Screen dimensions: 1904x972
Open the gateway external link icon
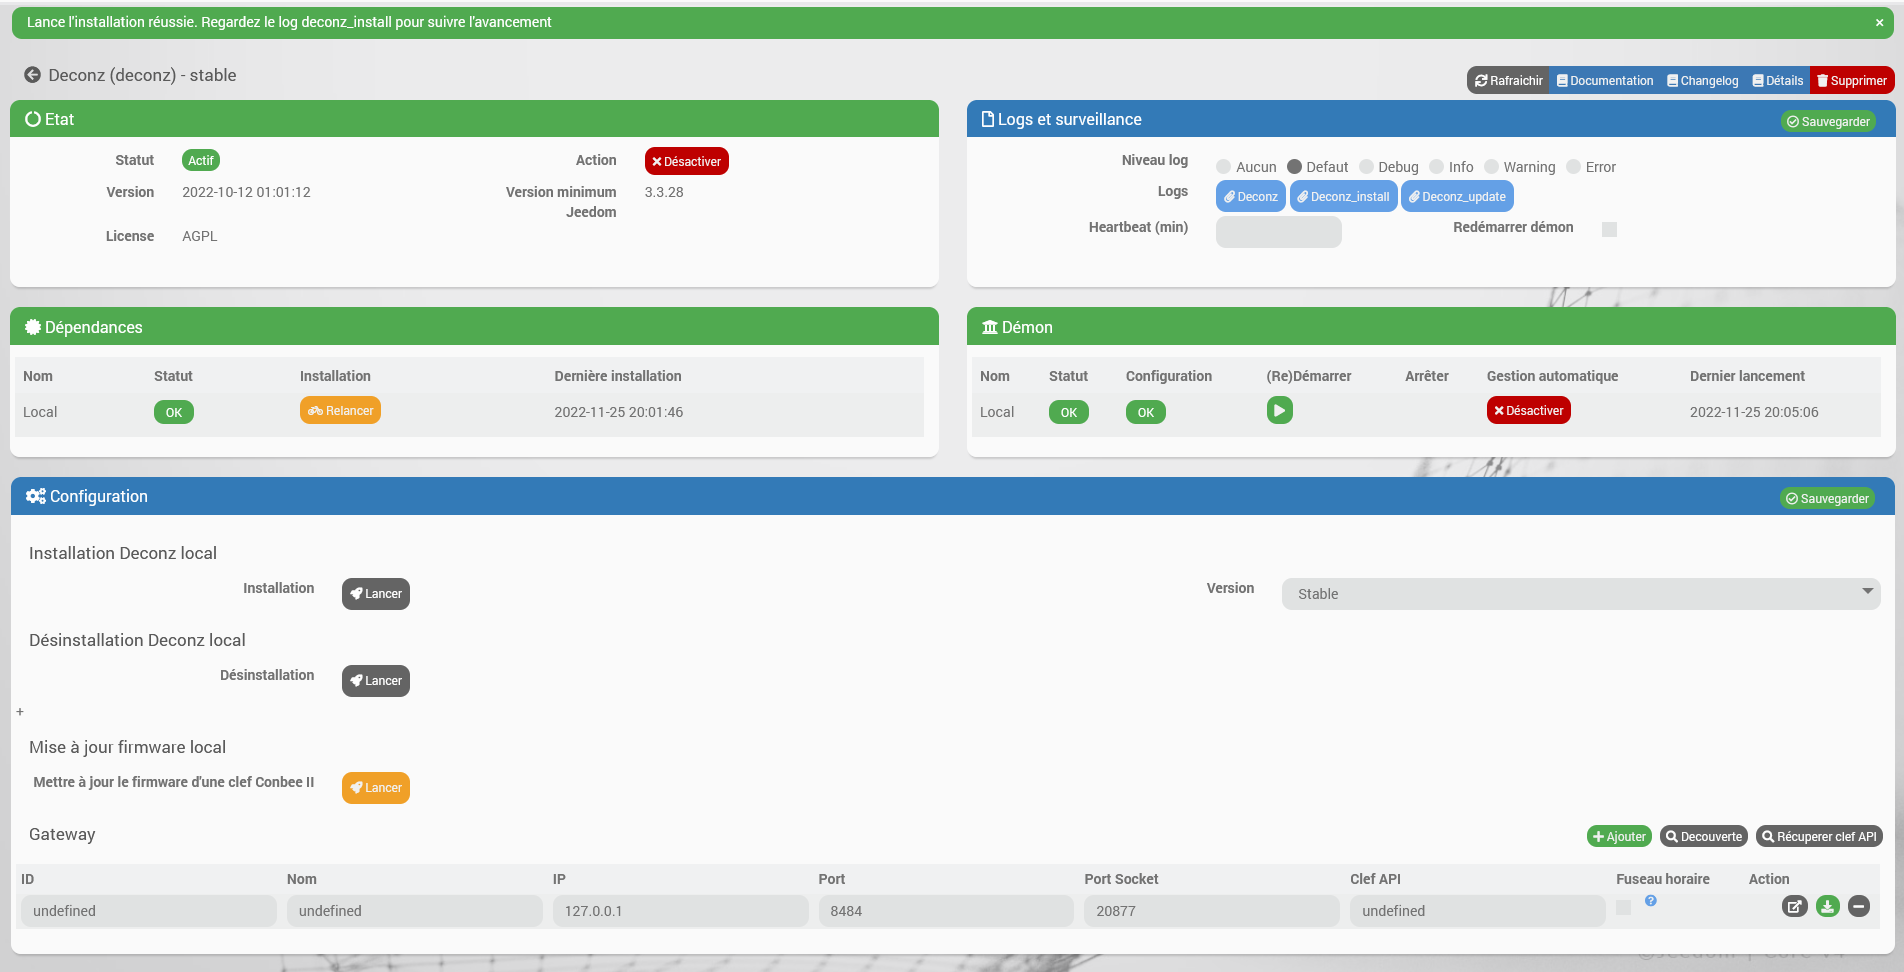(x=1795, y=907)
